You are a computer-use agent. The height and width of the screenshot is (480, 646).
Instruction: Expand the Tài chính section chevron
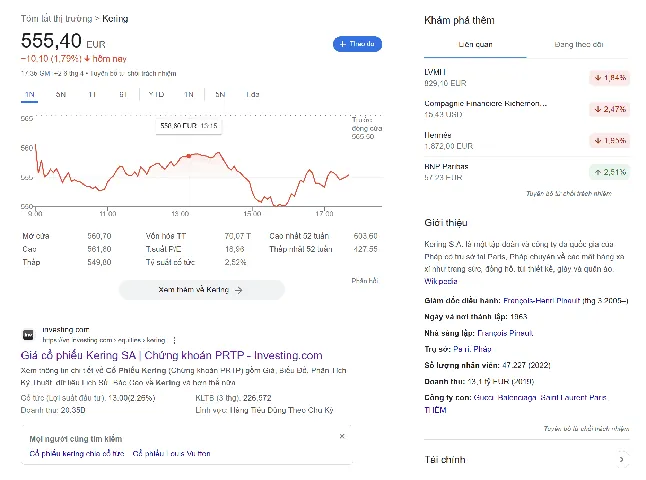(622, 459)
